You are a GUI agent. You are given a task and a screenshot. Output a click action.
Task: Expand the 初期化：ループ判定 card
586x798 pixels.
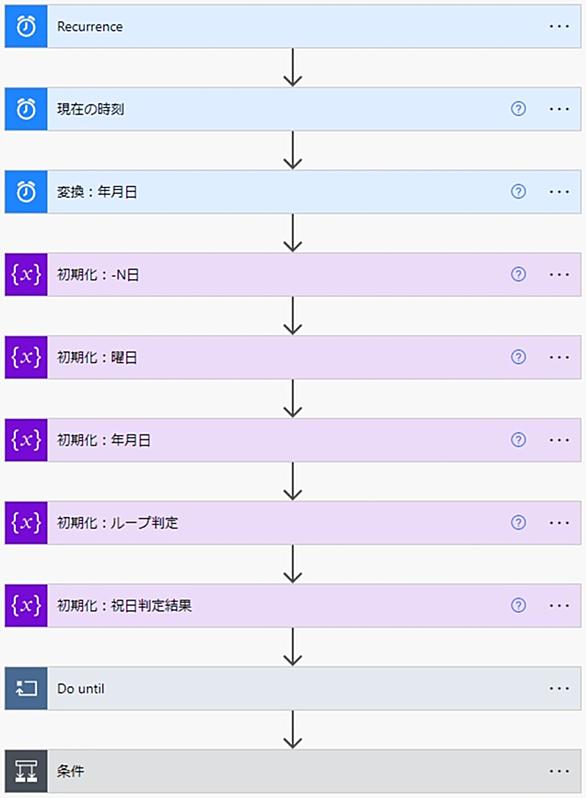tap(293, 523)
